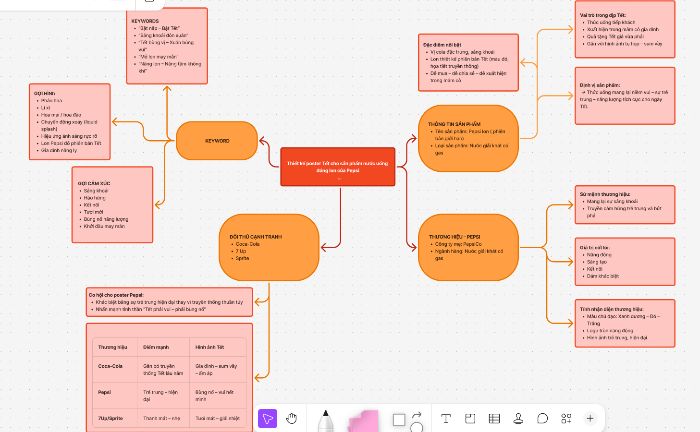Click the Cơ hội cho poster Pepsi heading

pyautogui.click(x=116, y=295)
